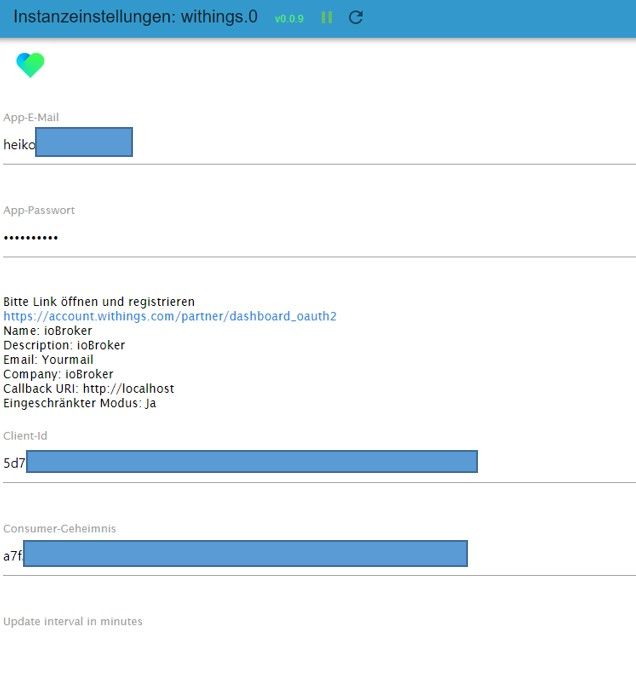Click the title Instanzeinstellungen: withings.0
This screenshot has width=636, height=698.
(135, 17)
